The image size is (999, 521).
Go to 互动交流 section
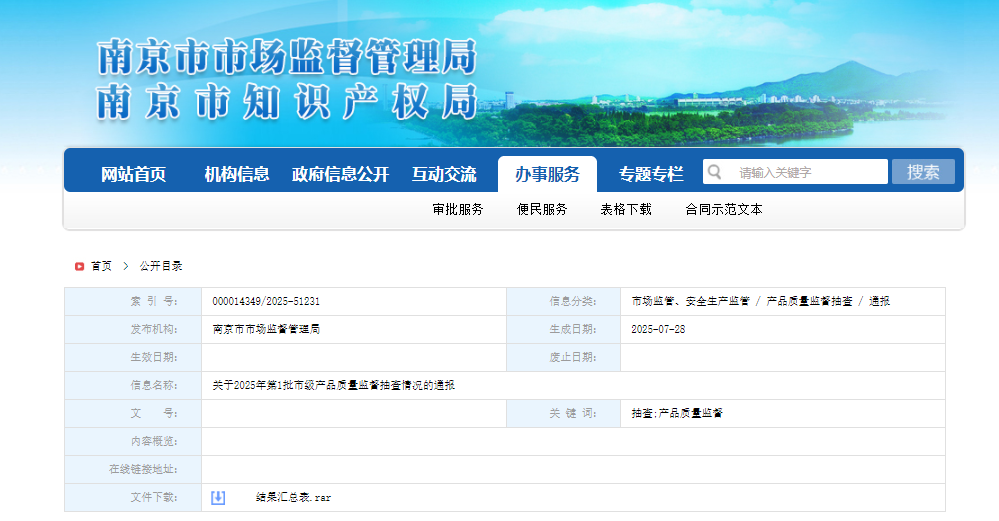444,174
